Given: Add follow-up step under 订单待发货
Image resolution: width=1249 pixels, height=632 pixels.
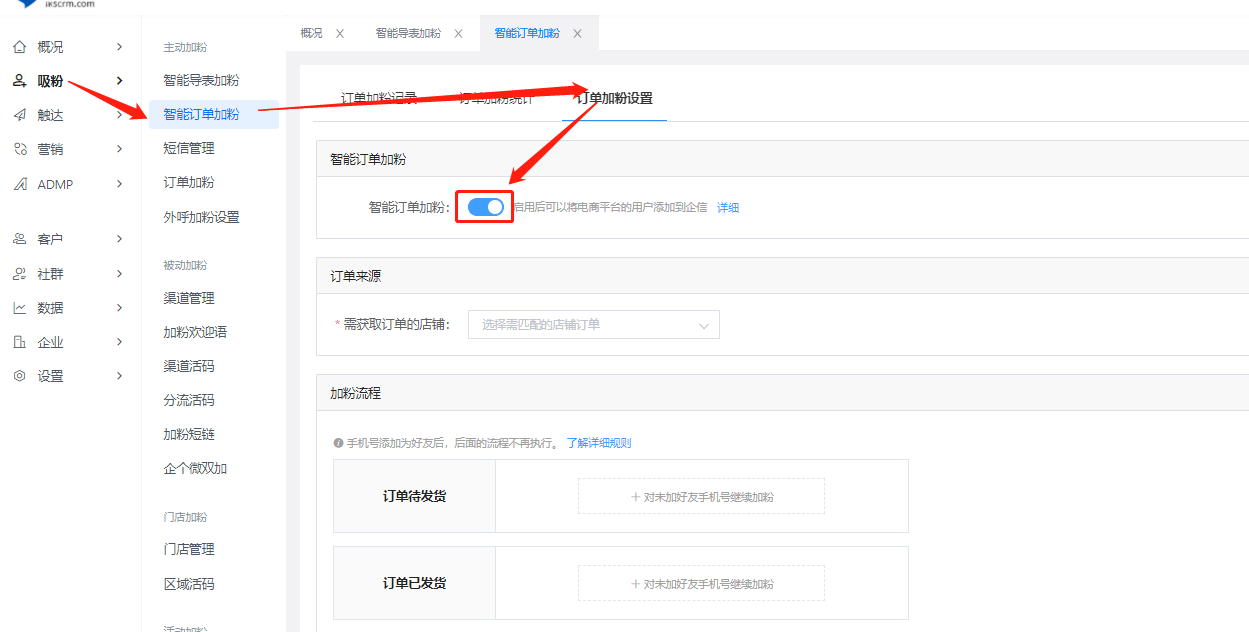Looking at the screenshot, I should pyautogui.click(x=701, y=496).
